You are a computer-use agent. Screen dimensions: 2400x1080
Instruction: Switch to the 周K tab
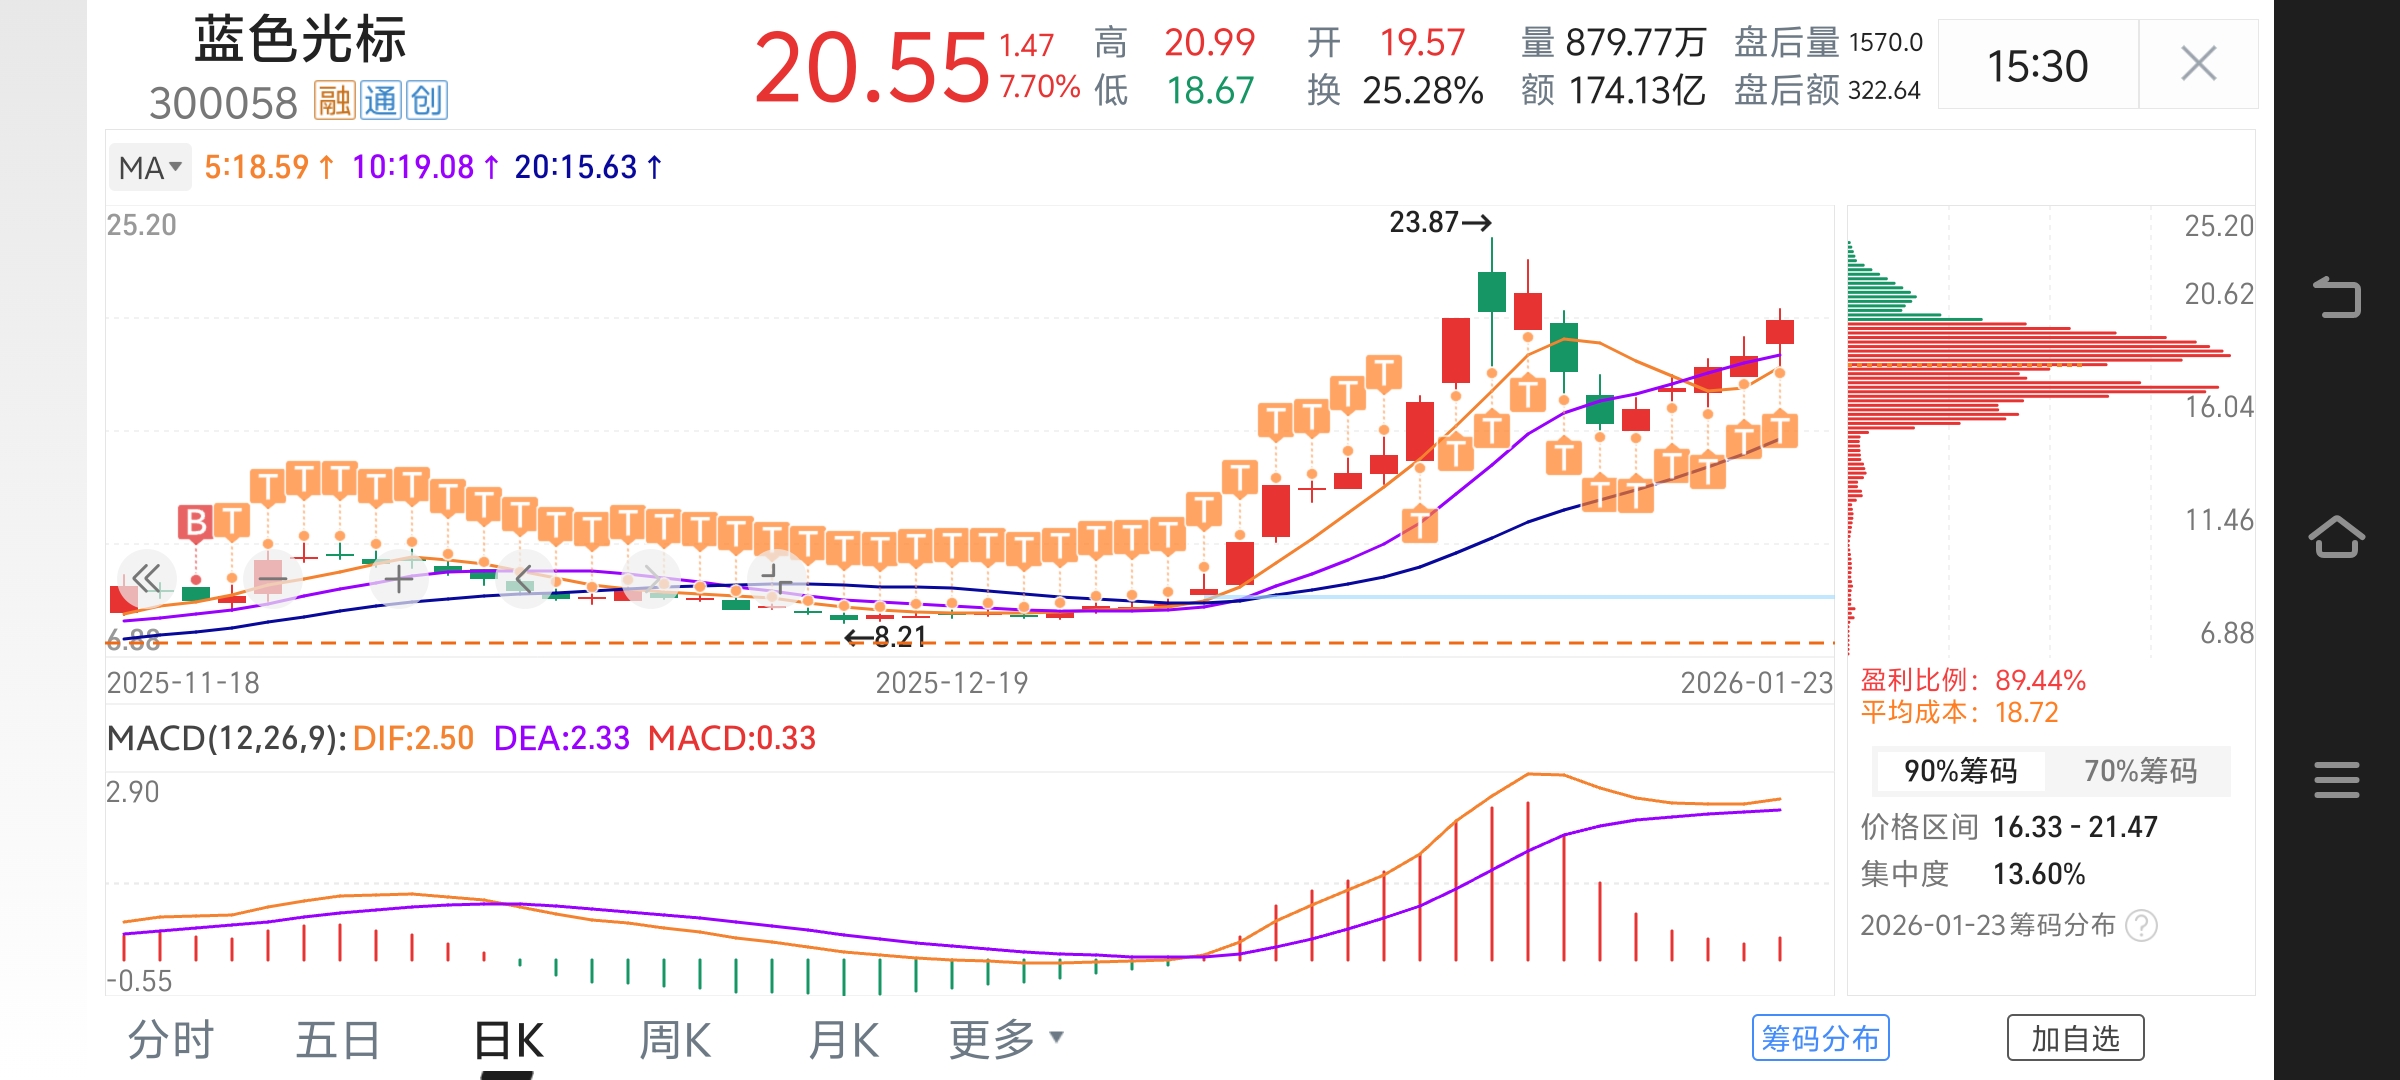(675, 1040)
